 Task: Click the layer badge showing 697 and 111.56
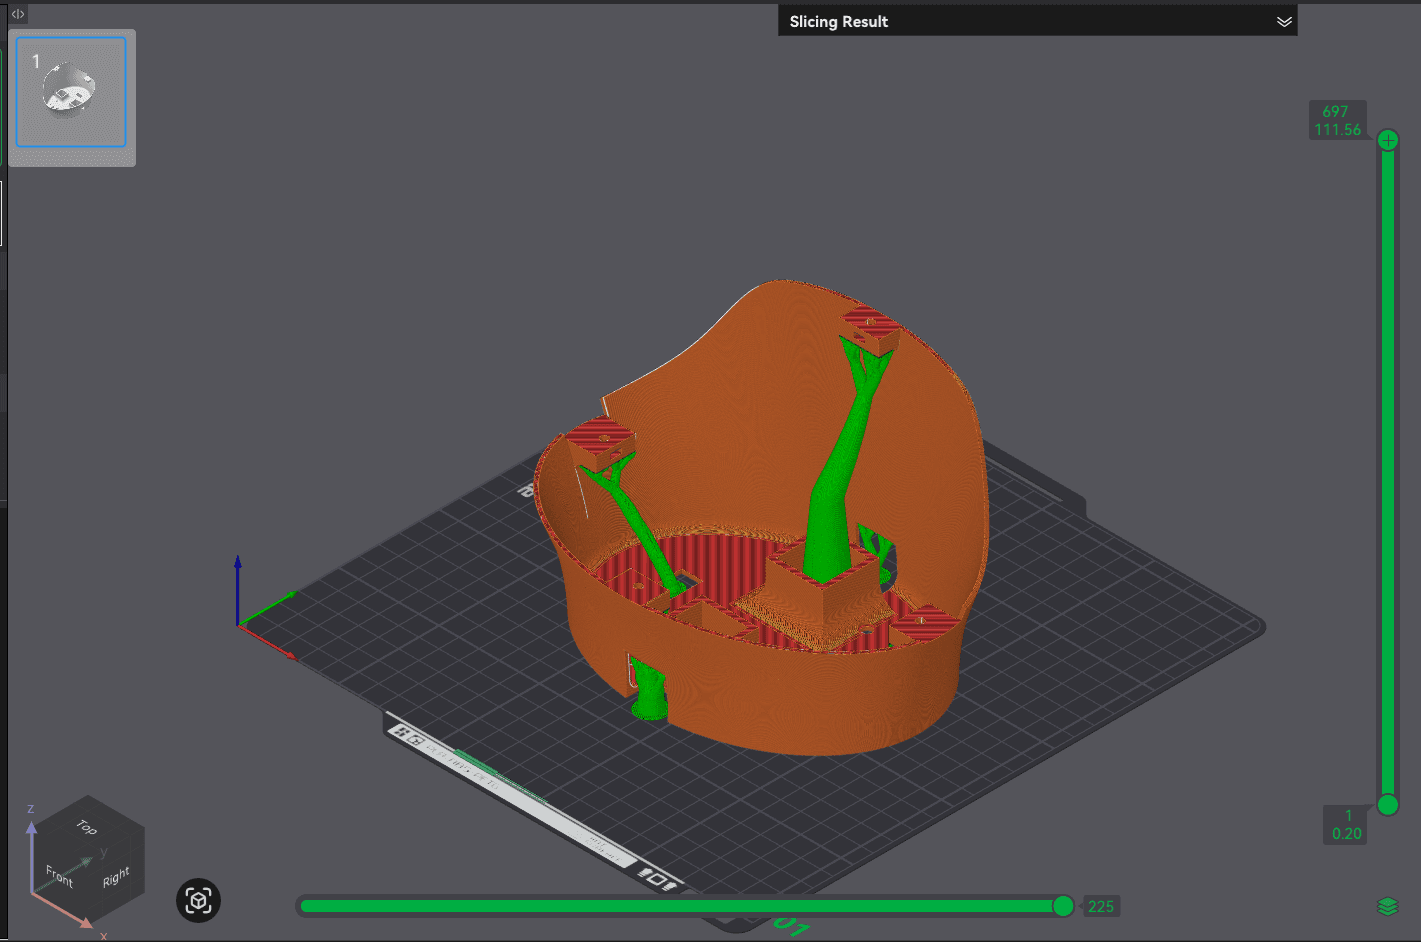click(x=1338, y=119)
